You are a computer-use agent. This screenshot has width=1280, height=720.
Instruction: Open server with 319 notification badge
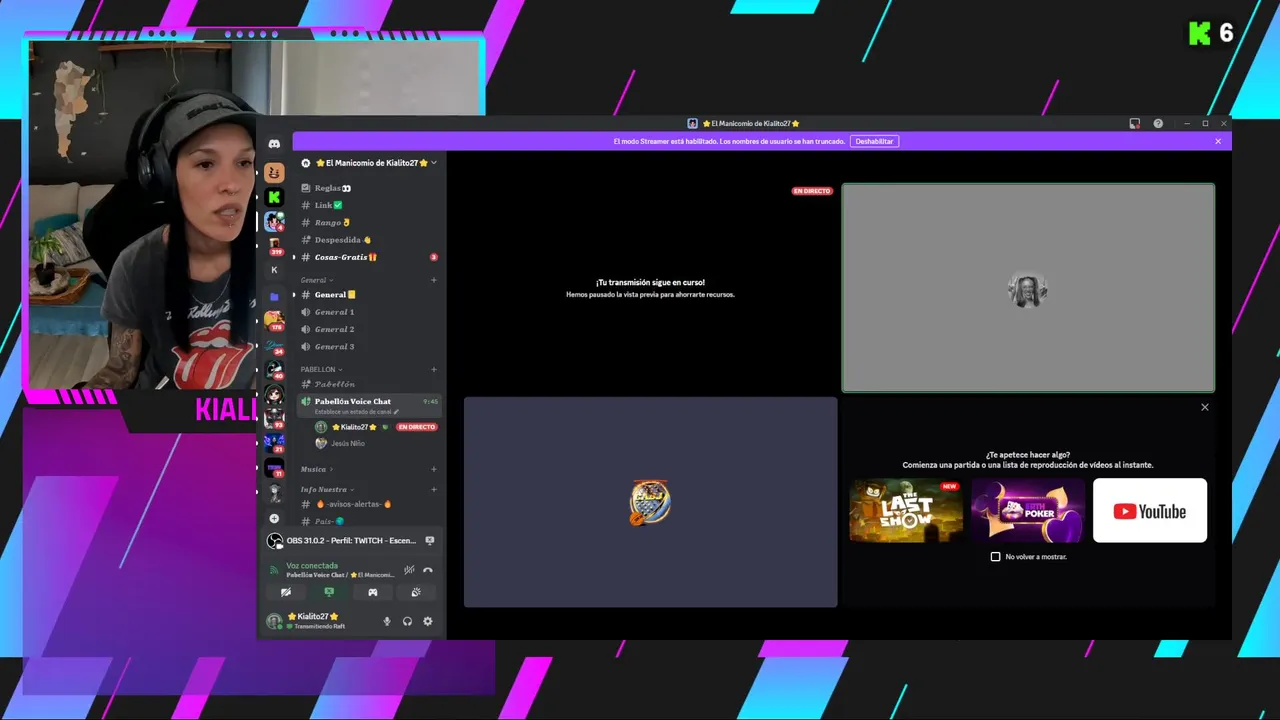pyautogui.click(x=274, y=246)
